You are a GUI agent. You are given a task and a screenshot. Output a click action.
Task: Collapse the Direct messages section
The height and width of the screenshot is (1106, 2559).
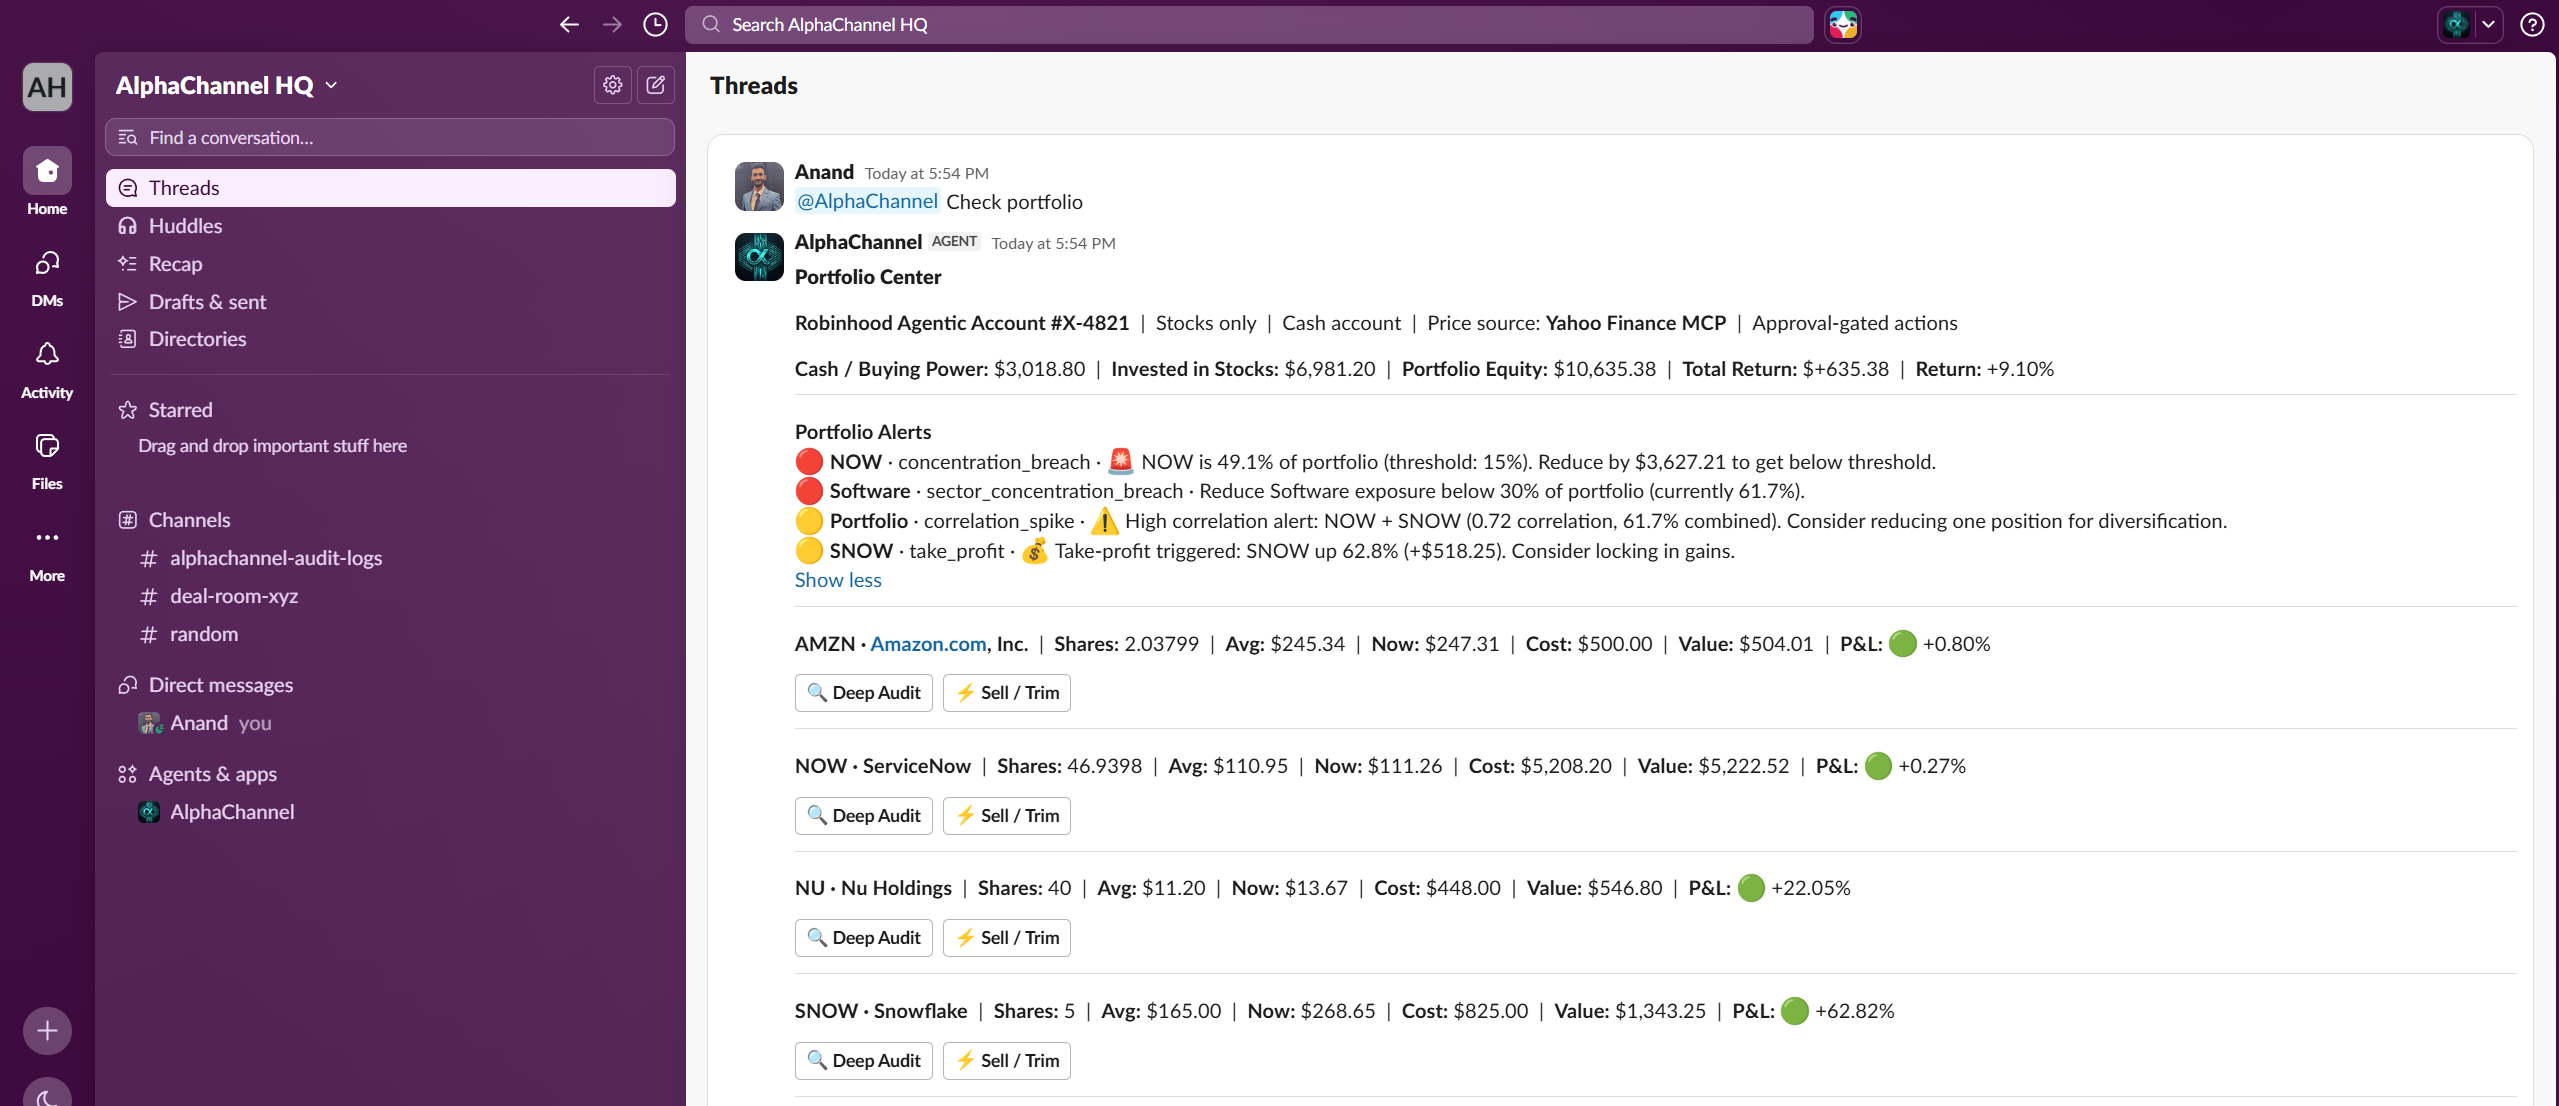(x=221, y=685)
